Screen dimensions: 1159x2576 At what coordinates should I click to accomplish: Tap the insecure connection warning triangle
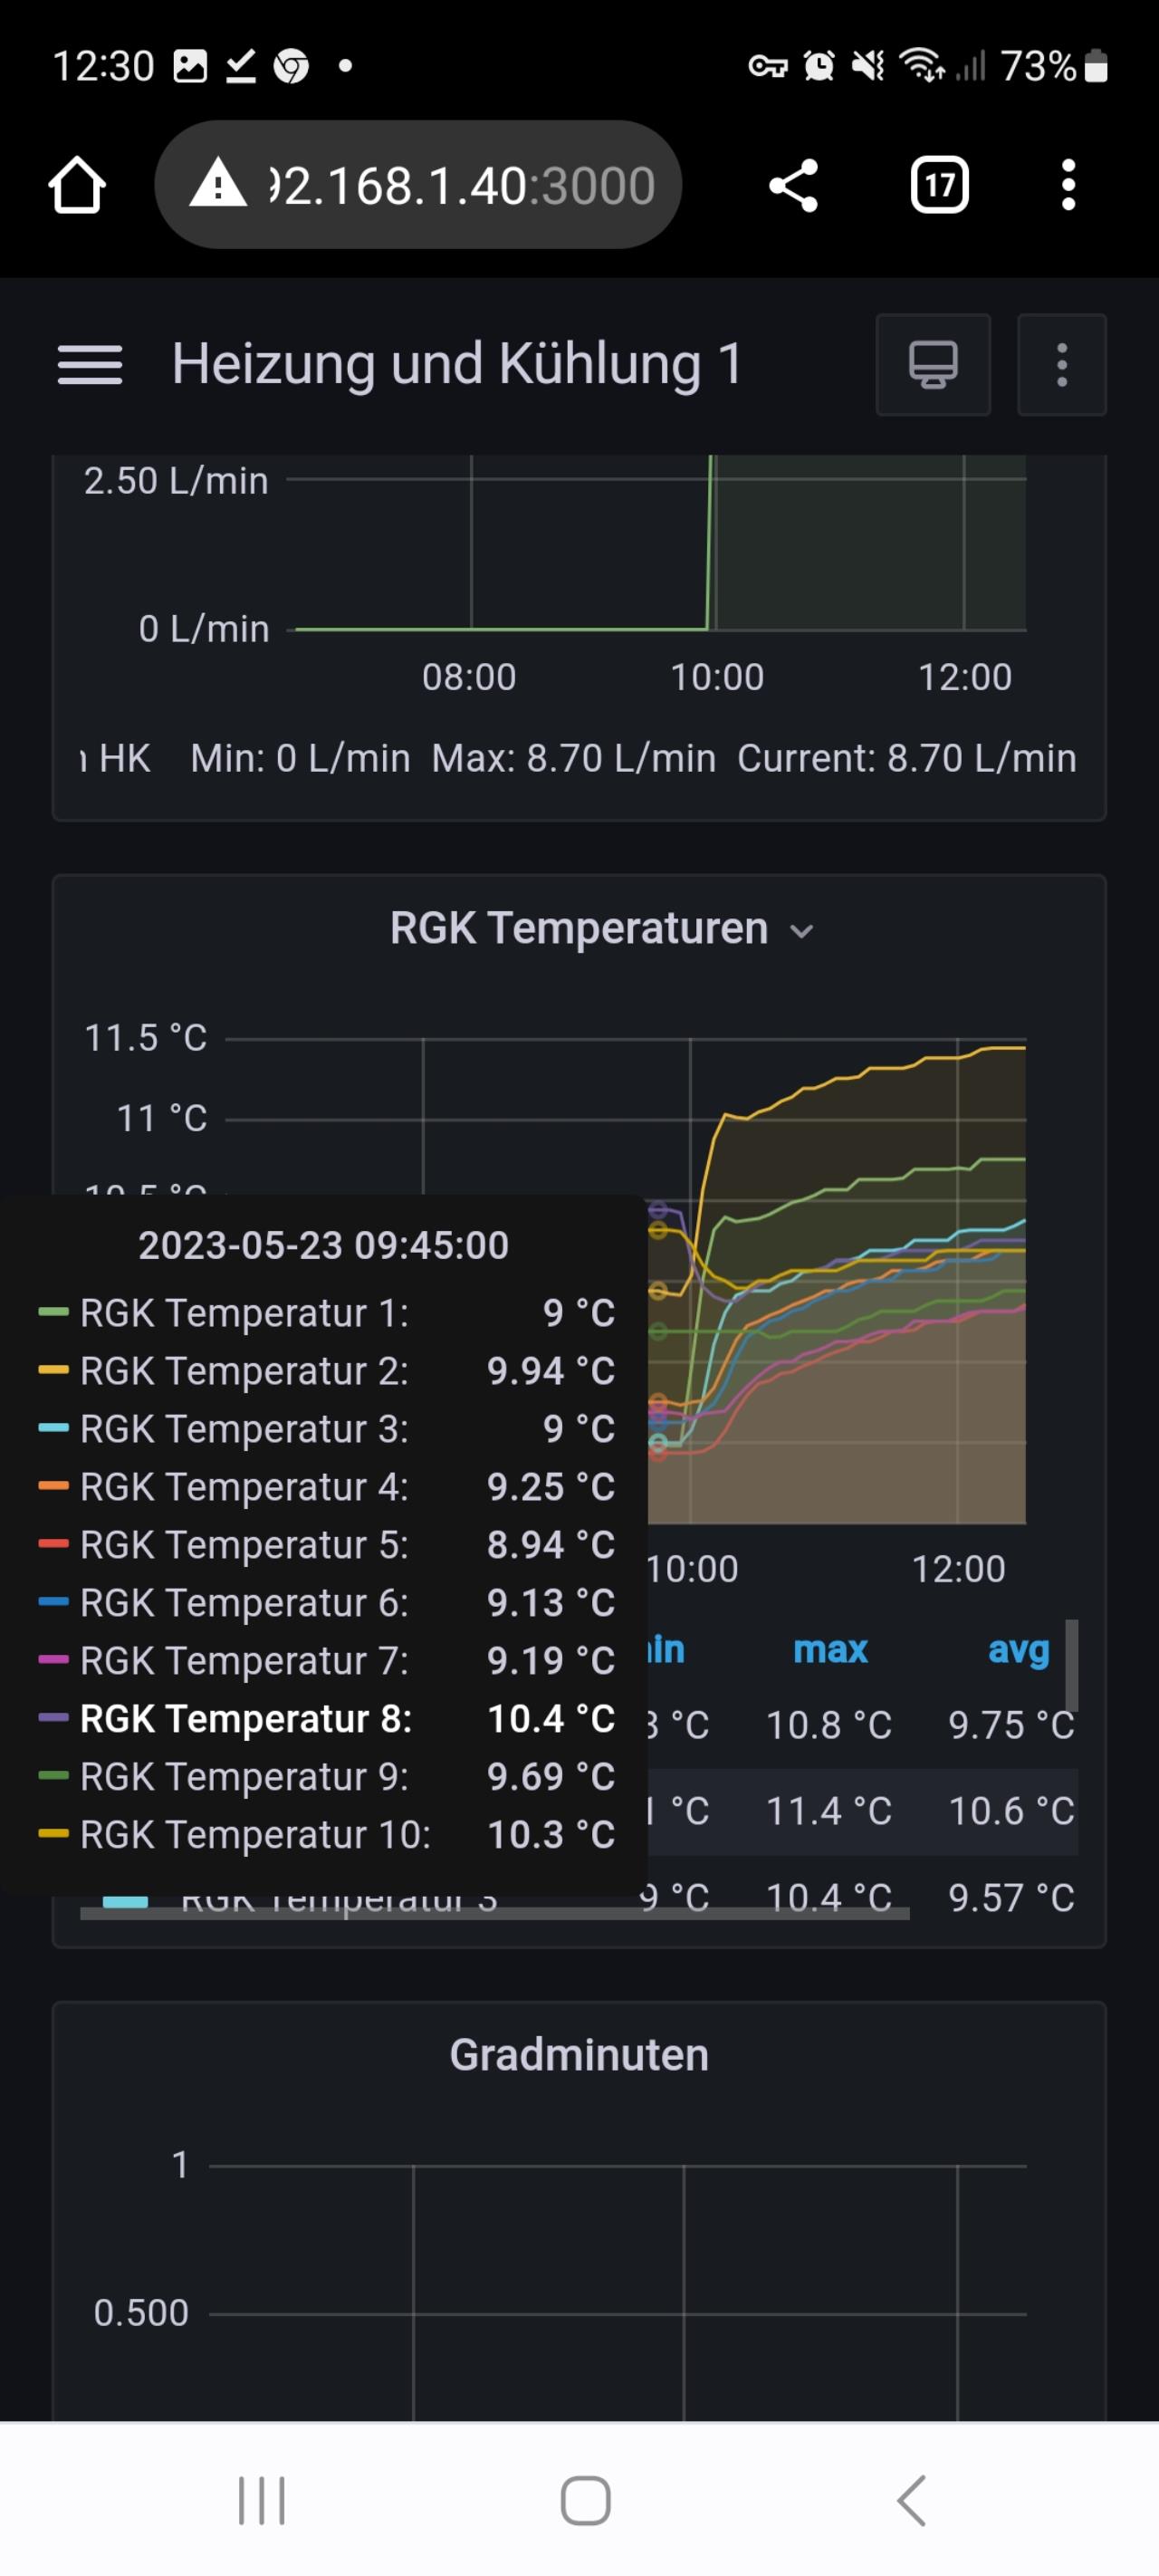pos(217,186)
